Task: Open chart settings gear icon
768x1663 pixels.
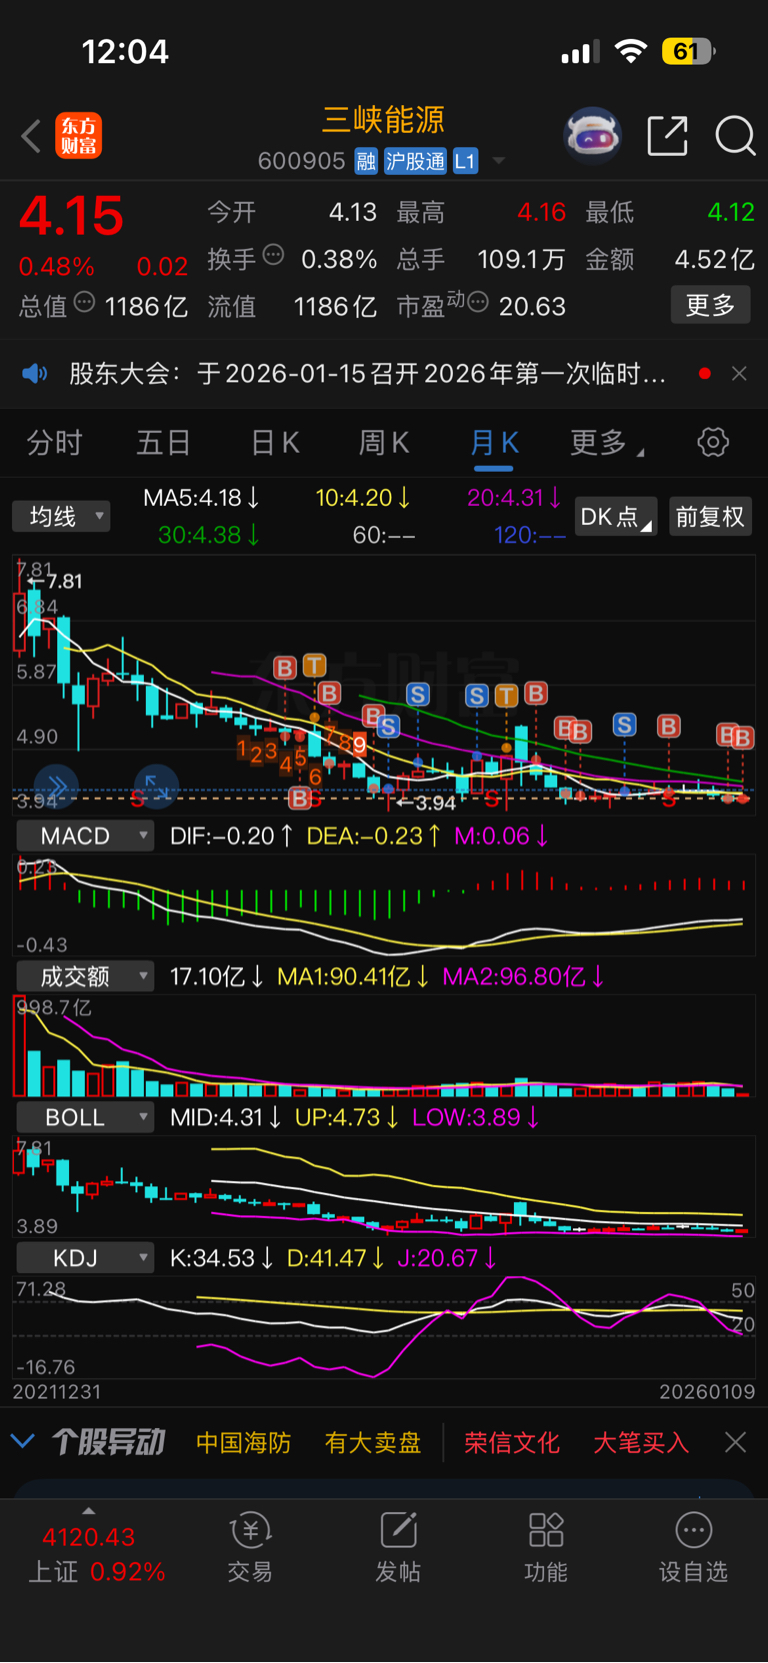Action: point(713,442)
